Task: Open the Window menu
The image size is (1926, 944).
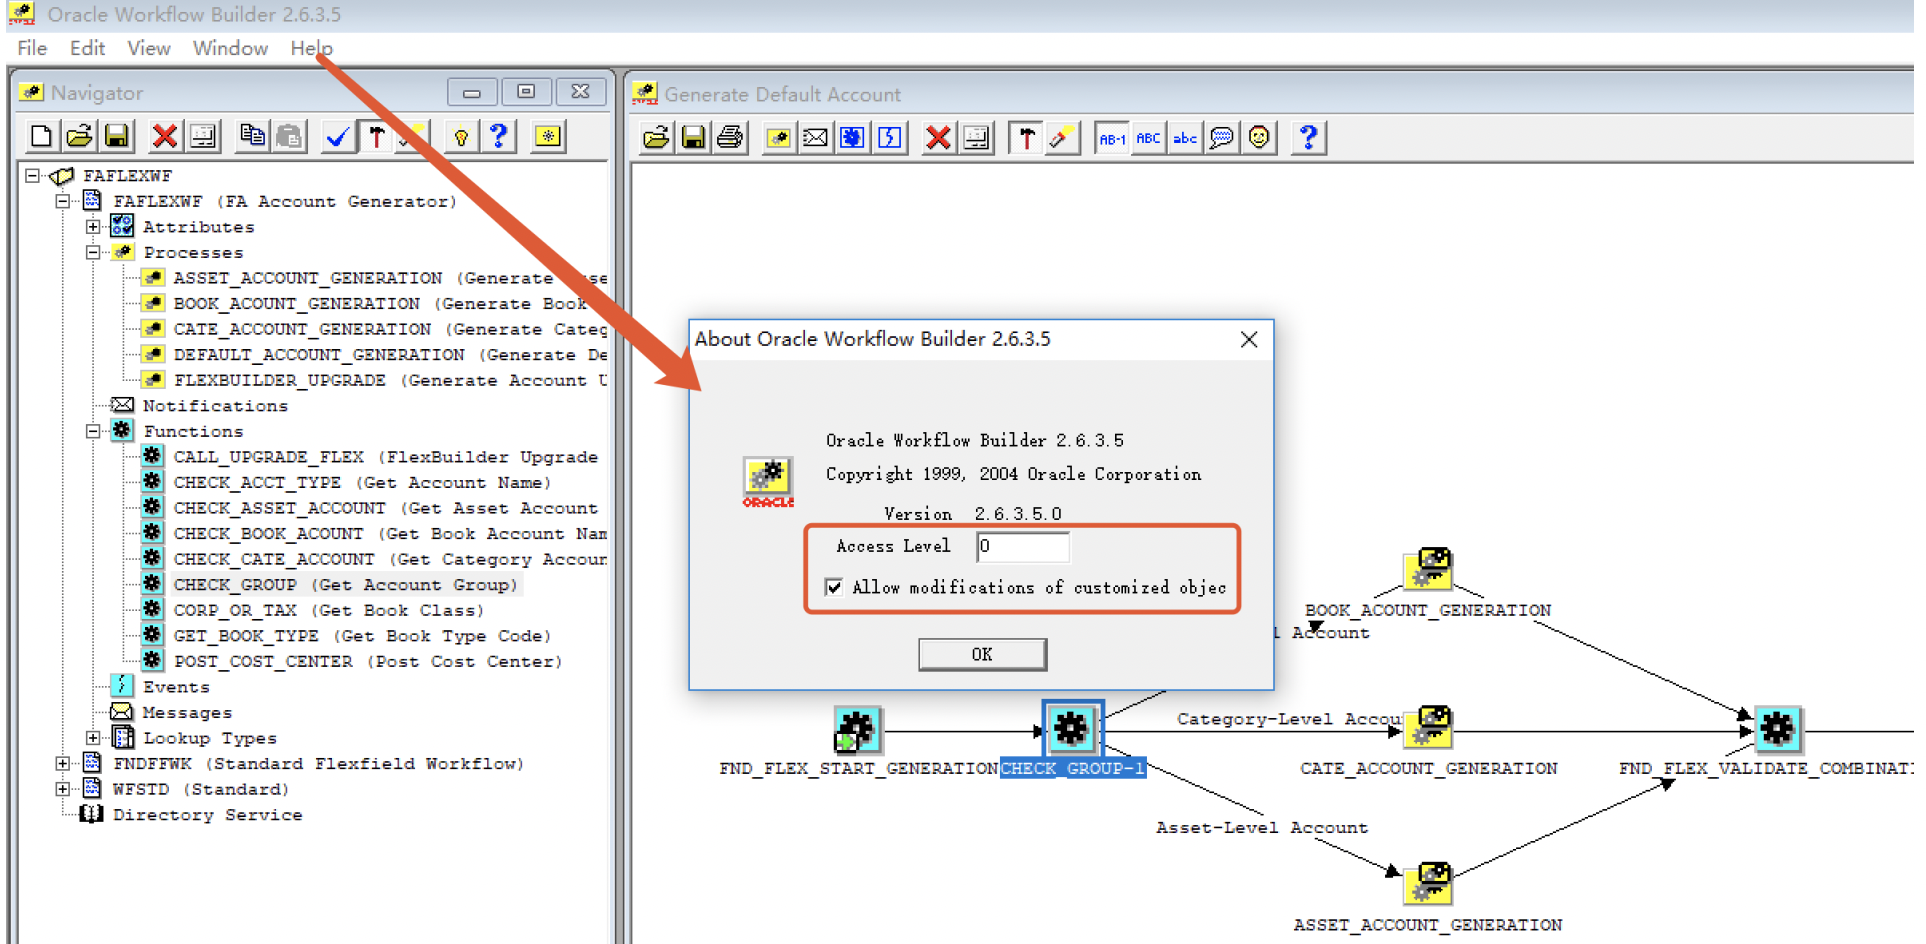Action: click(230, 48)
